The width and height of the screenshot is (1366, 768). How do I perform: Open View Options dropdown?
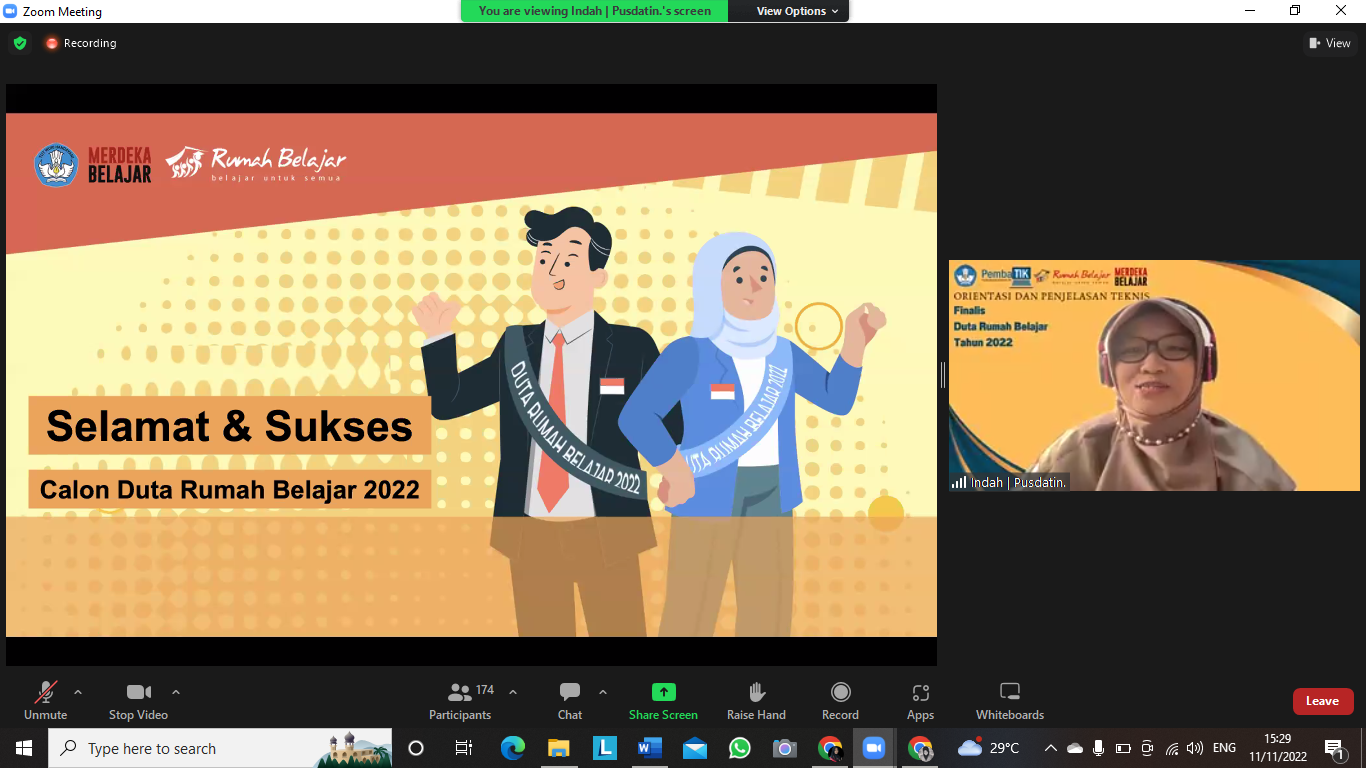click(x=797, y=11)
